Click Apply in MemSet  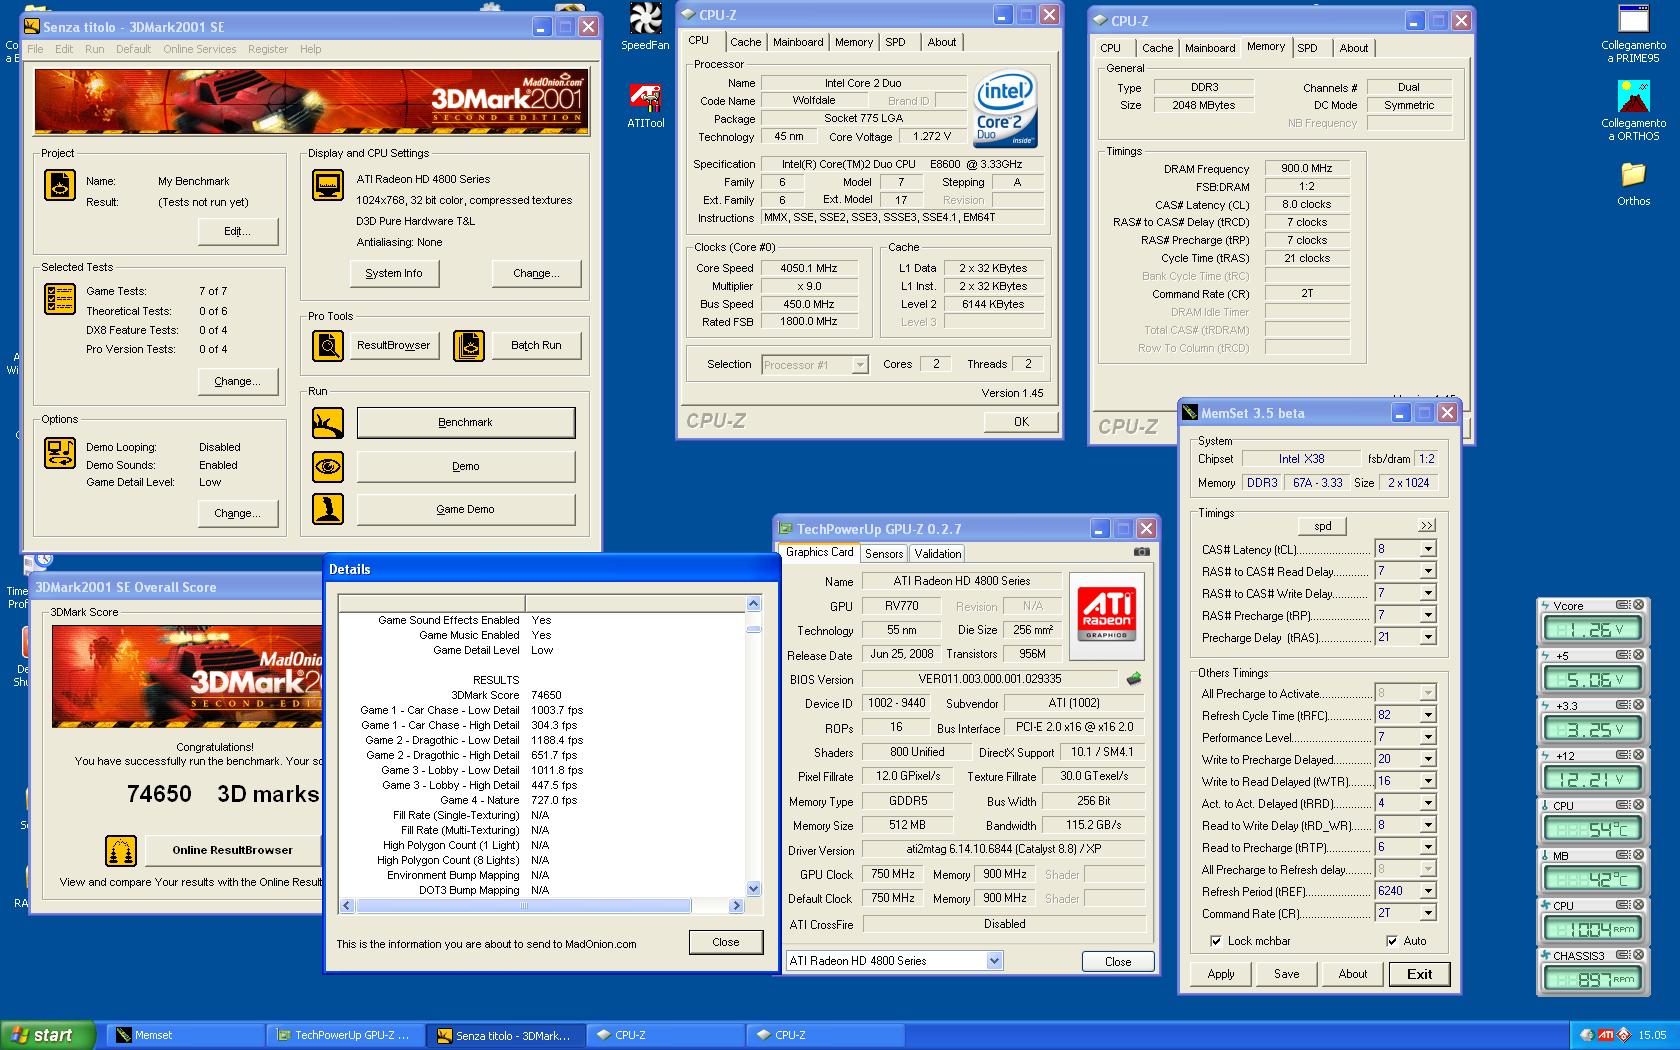click(x=1221, y=974)
